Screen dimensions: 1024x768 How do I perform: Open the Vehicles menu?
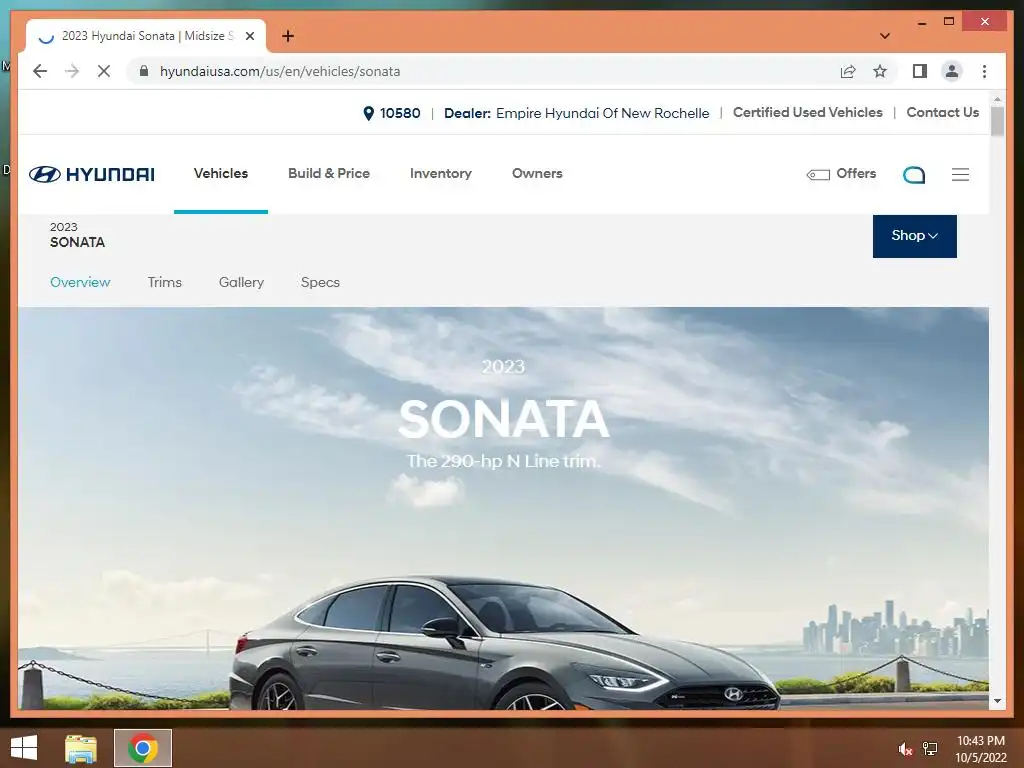click(x=221, y=174)
